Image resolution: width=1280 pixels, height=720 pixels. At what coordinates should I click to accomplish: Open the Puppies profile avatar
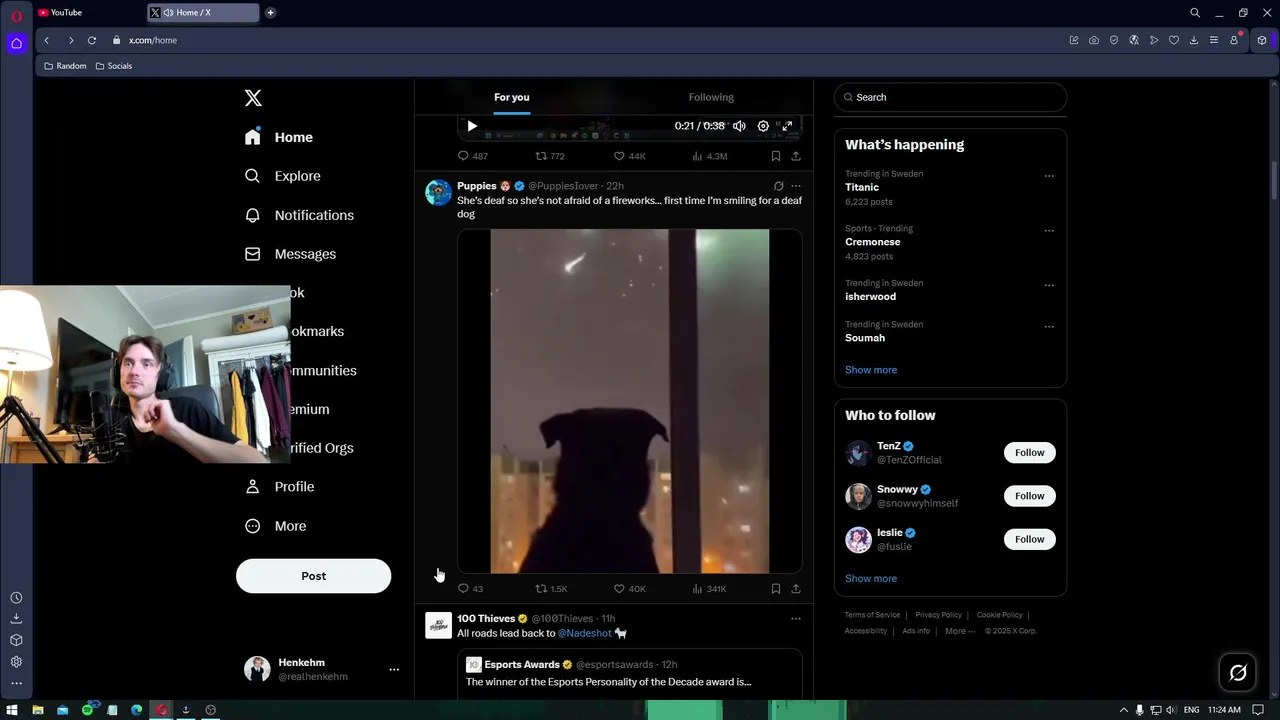438,193
